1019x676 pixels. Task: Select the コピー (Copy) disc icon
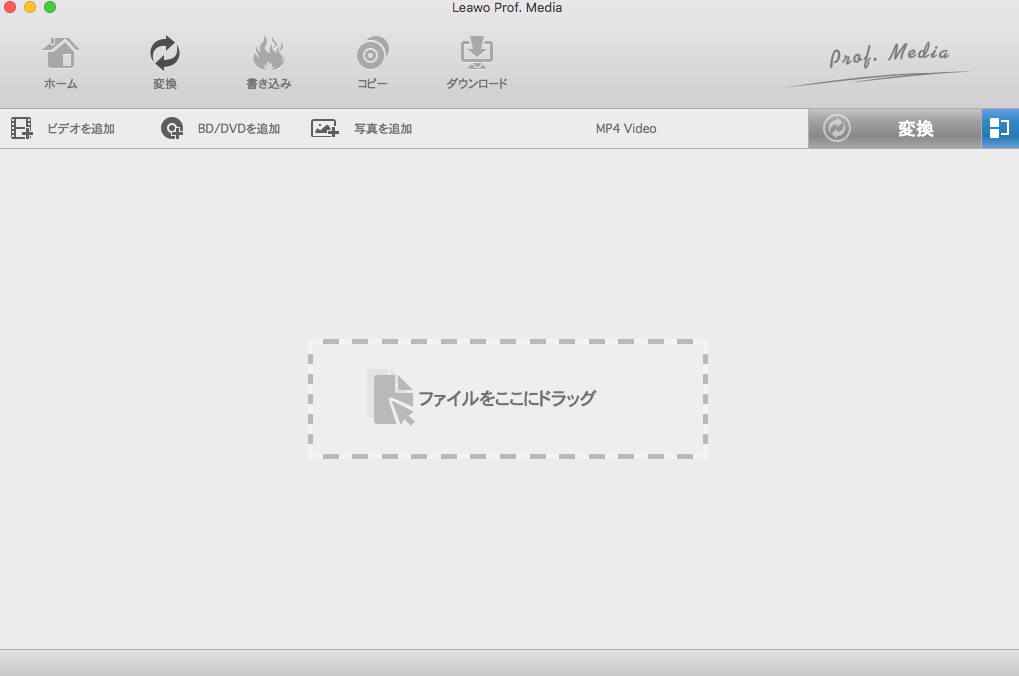click(x=372, y=53)
